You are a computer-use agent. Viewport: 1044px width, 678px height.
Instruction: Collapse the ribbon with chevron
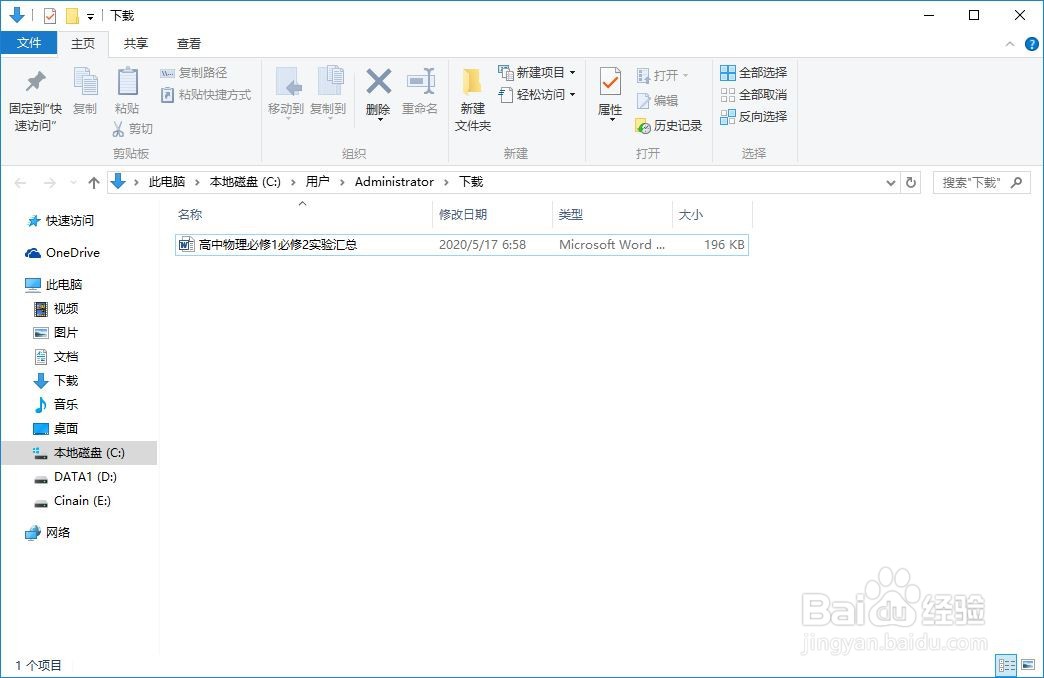pyautogui.click(x=1010, y=45)
